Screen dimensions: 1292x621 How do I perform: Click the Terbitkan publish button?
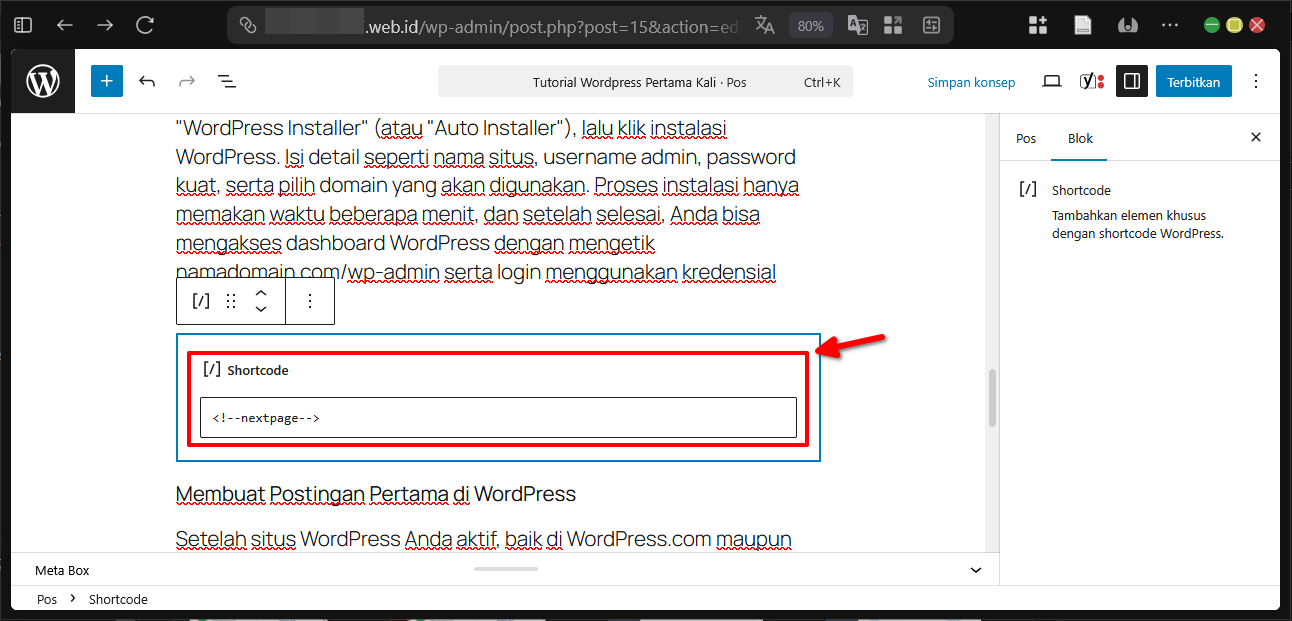(1193, 81)
